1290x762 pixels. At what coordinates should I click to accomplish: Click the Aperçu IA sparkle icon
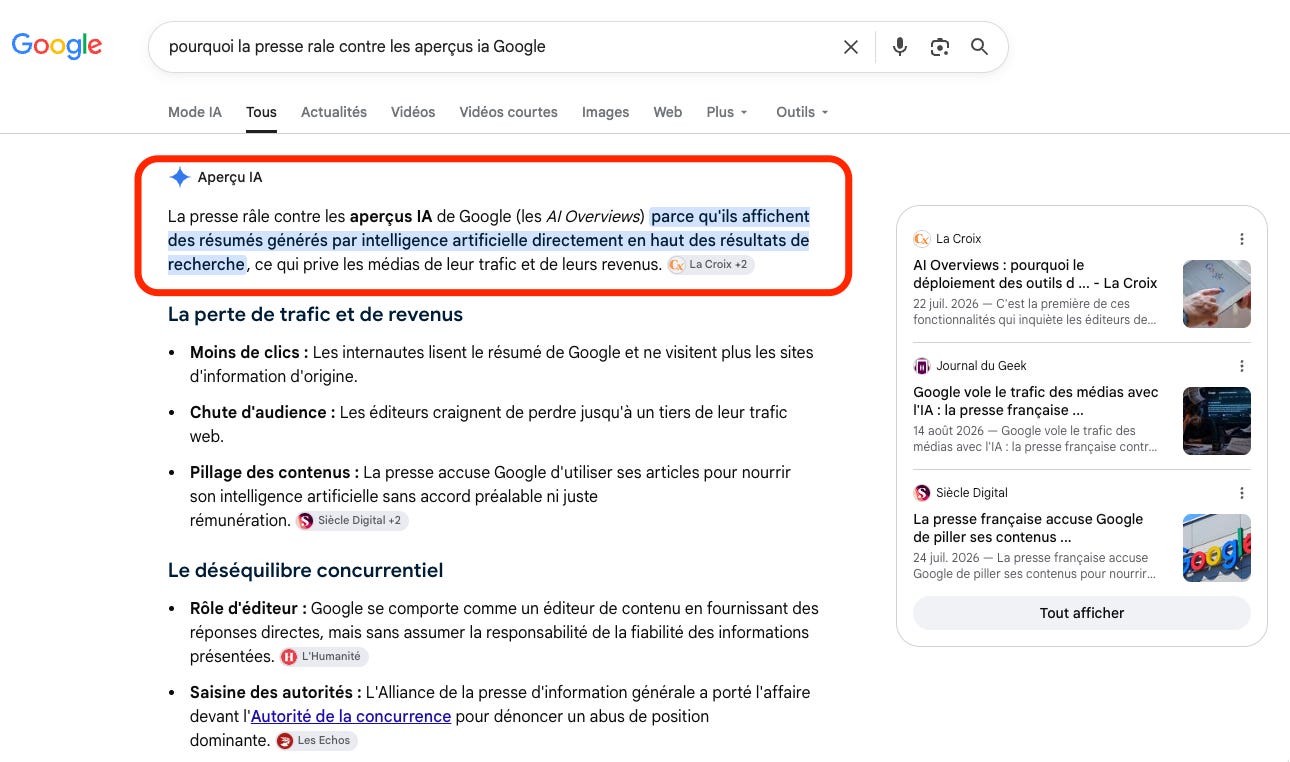tap(180, 177)
